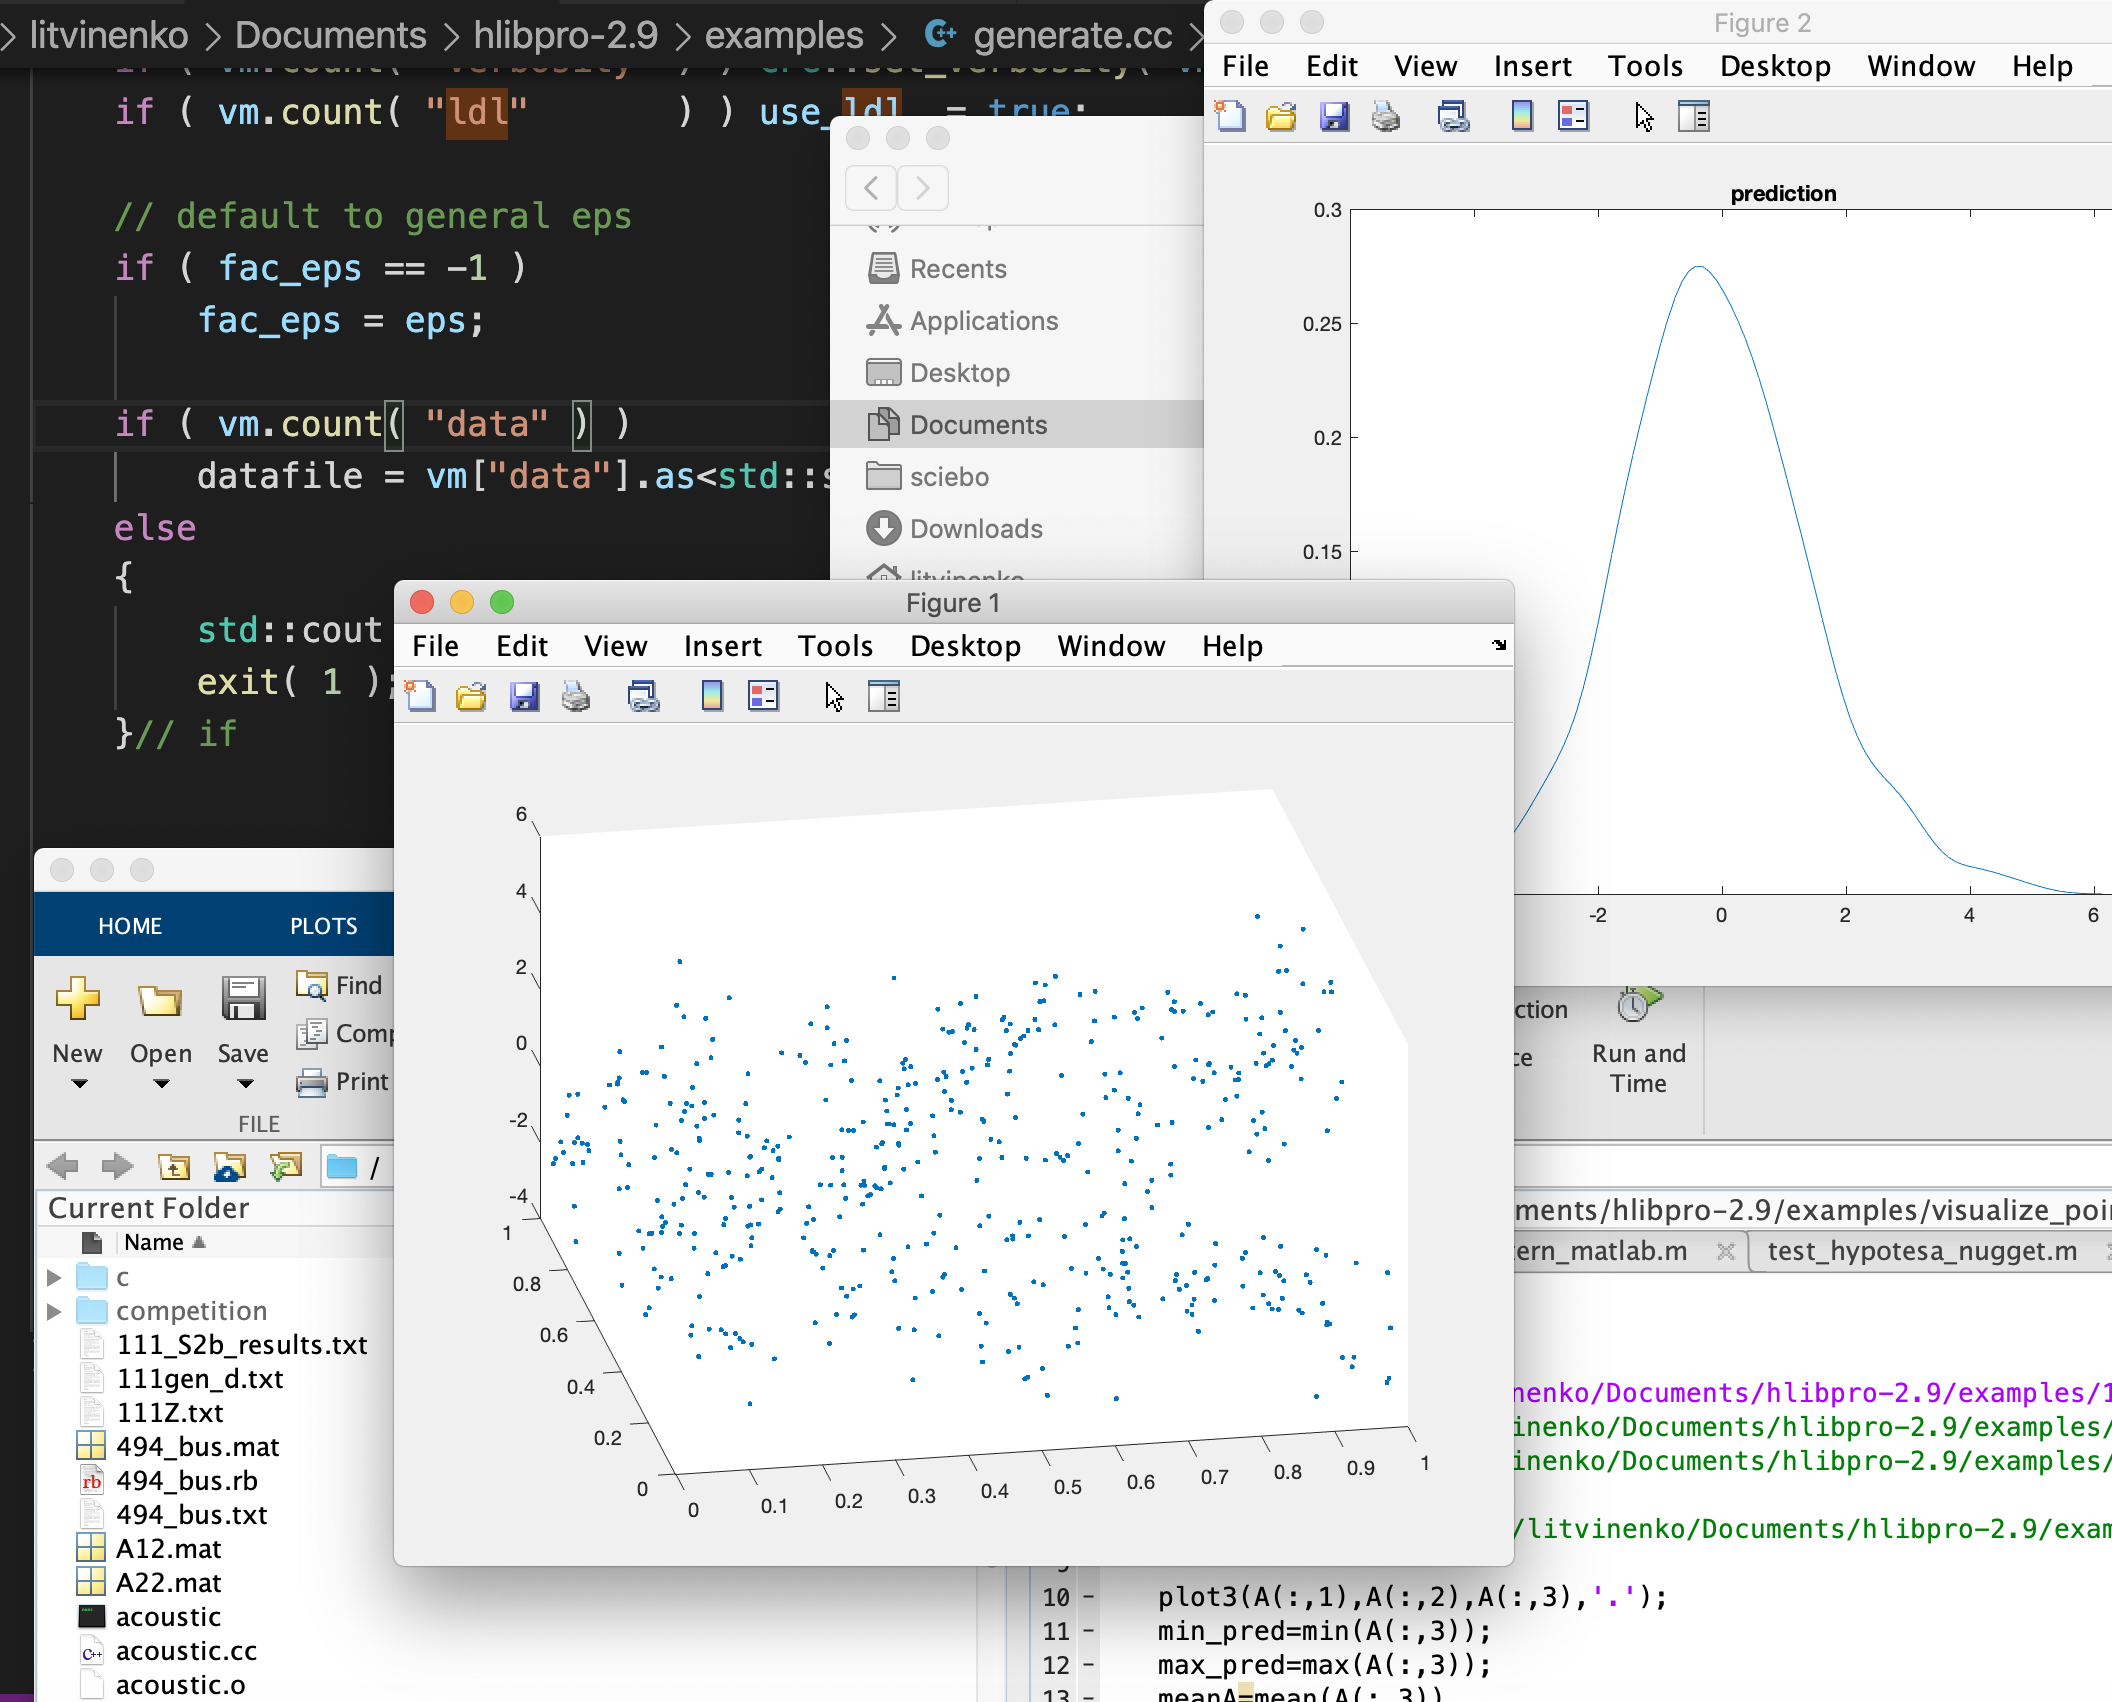Screen dimensions: 2112x1702
Task: Select the Edit Plot arrow tool in Figure 1
Action: click(832, 697)
